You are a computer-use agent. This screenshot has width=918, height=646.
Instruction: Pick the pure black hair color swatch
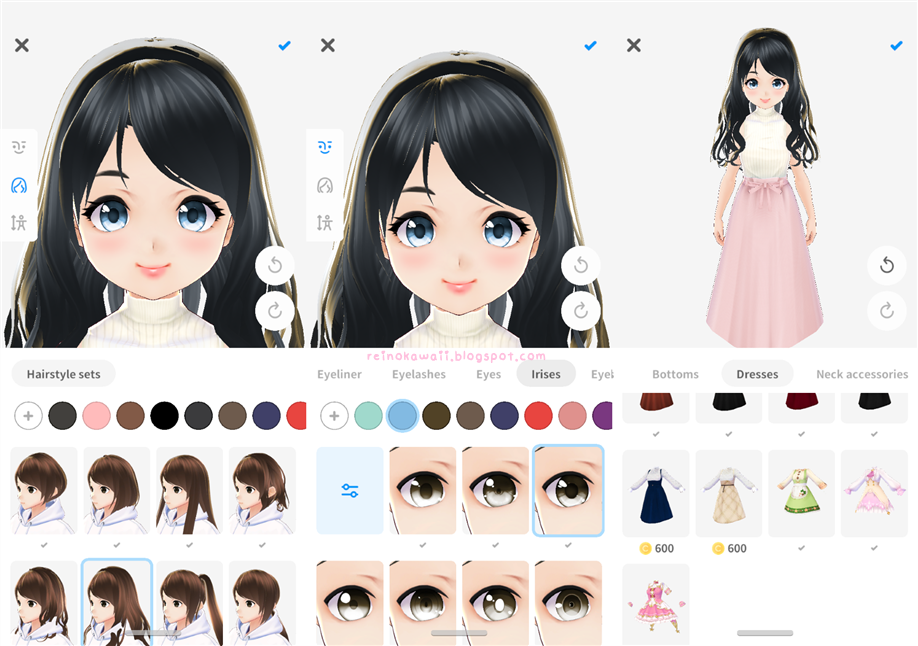[x=165, y=416]
